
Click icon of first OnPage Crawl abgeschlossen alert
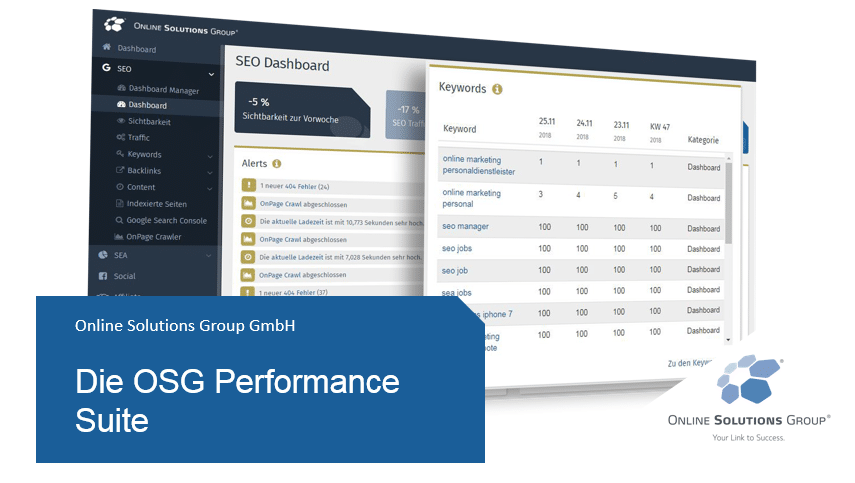[x=249, y=203]
